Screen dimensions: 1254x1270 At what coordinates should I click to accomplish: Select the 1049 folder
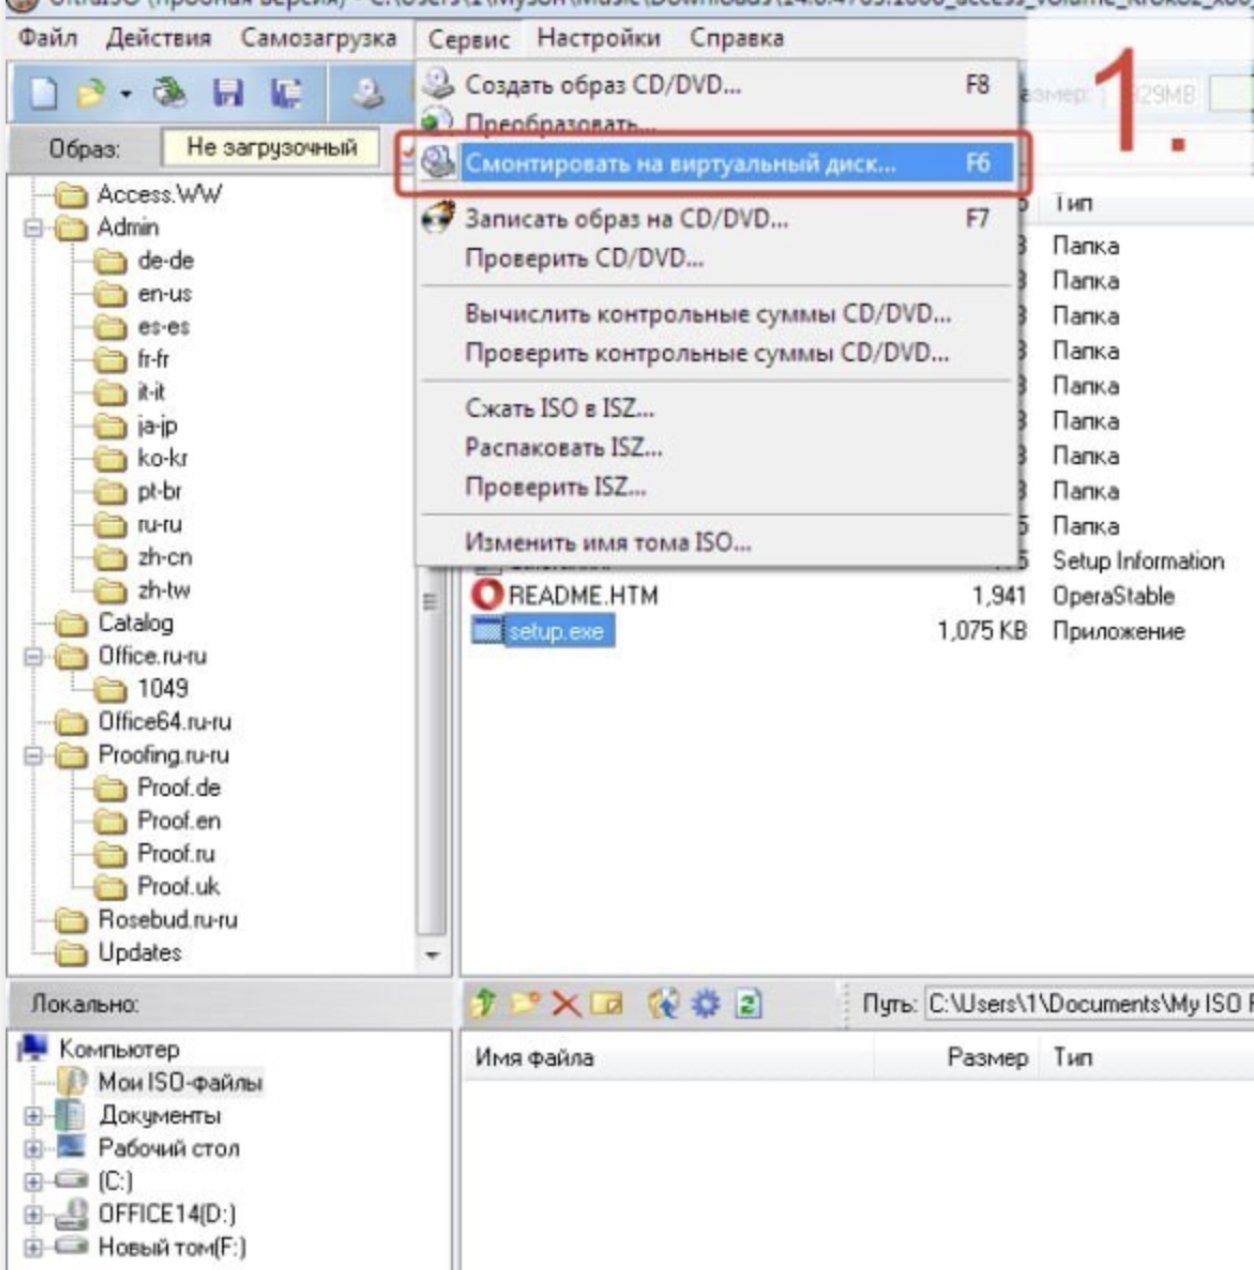click(x=162, y=688)
